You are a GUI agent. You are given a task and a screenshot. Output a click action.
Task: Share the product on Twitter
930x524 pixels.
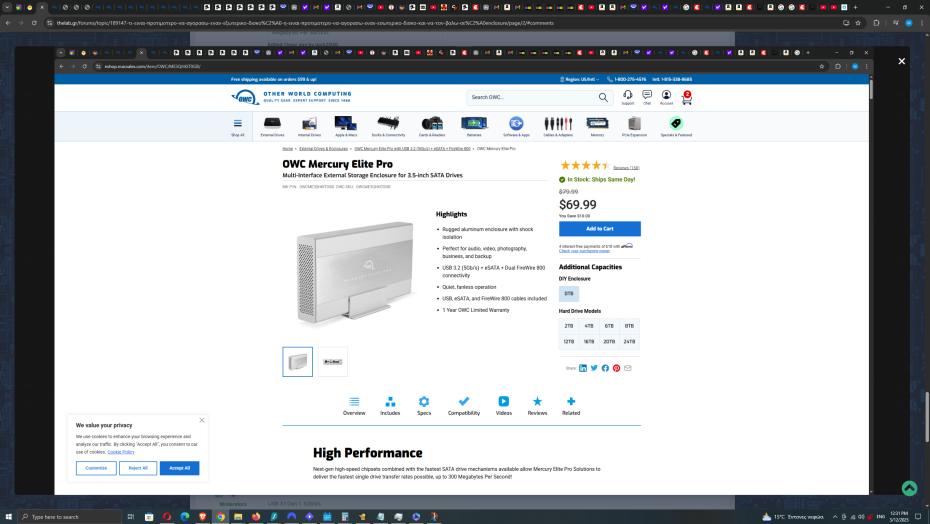pos(594,368)
